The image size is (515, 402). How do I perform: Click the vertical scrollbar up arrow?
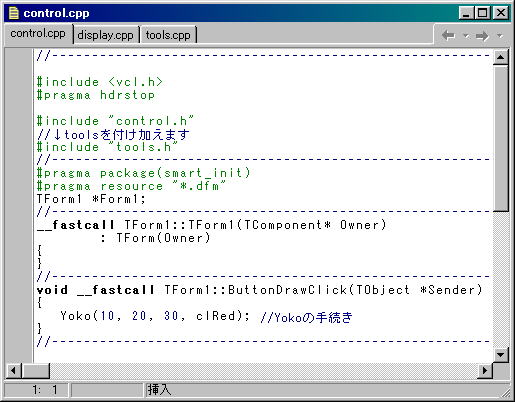500,57
